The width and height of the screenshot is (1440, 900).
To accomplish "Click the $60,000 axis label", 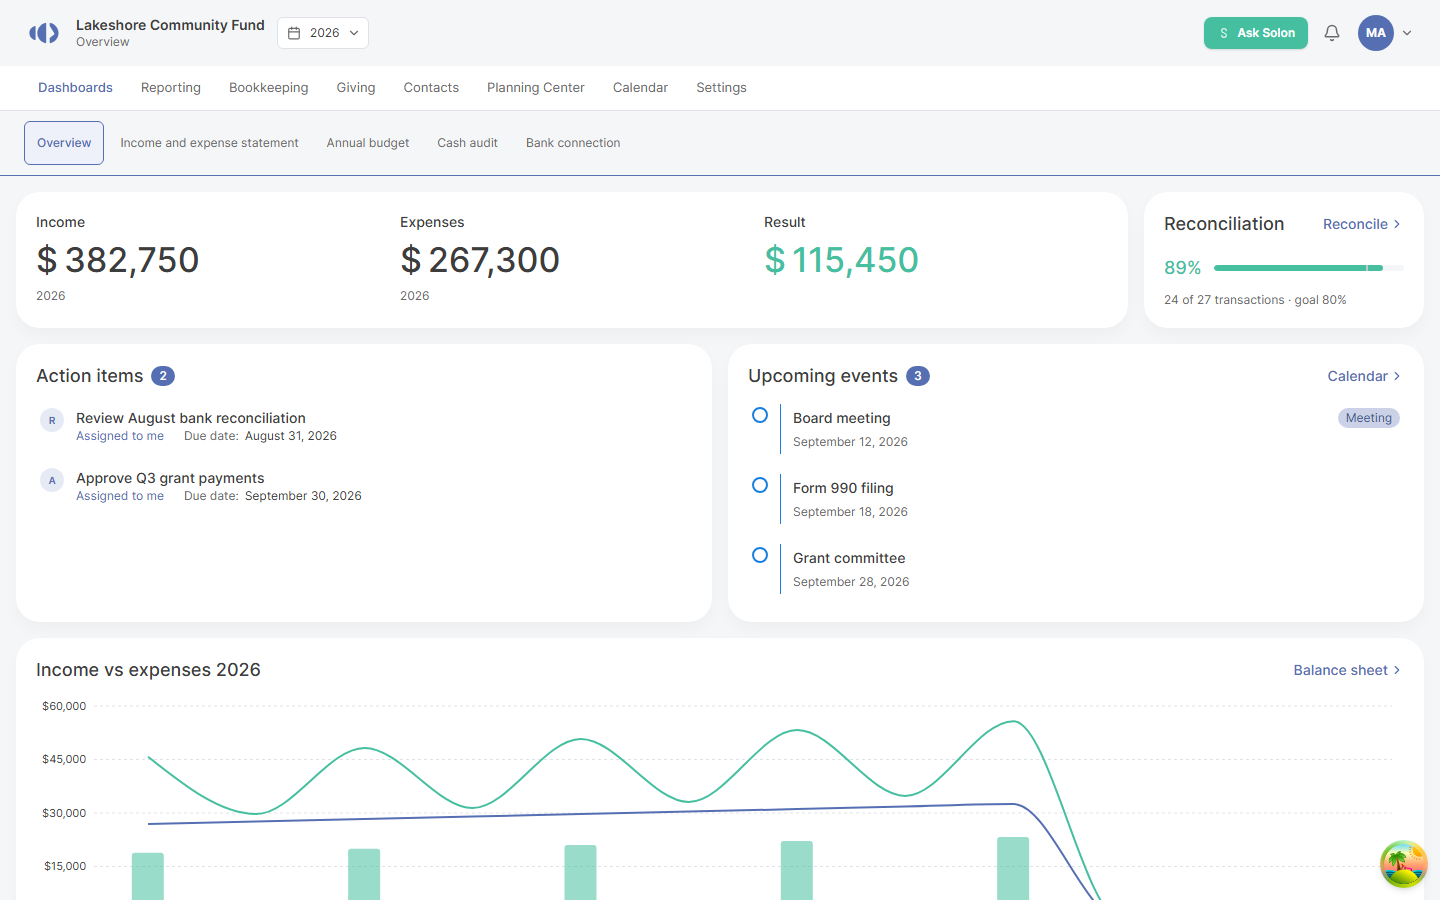I will (64, 706).
